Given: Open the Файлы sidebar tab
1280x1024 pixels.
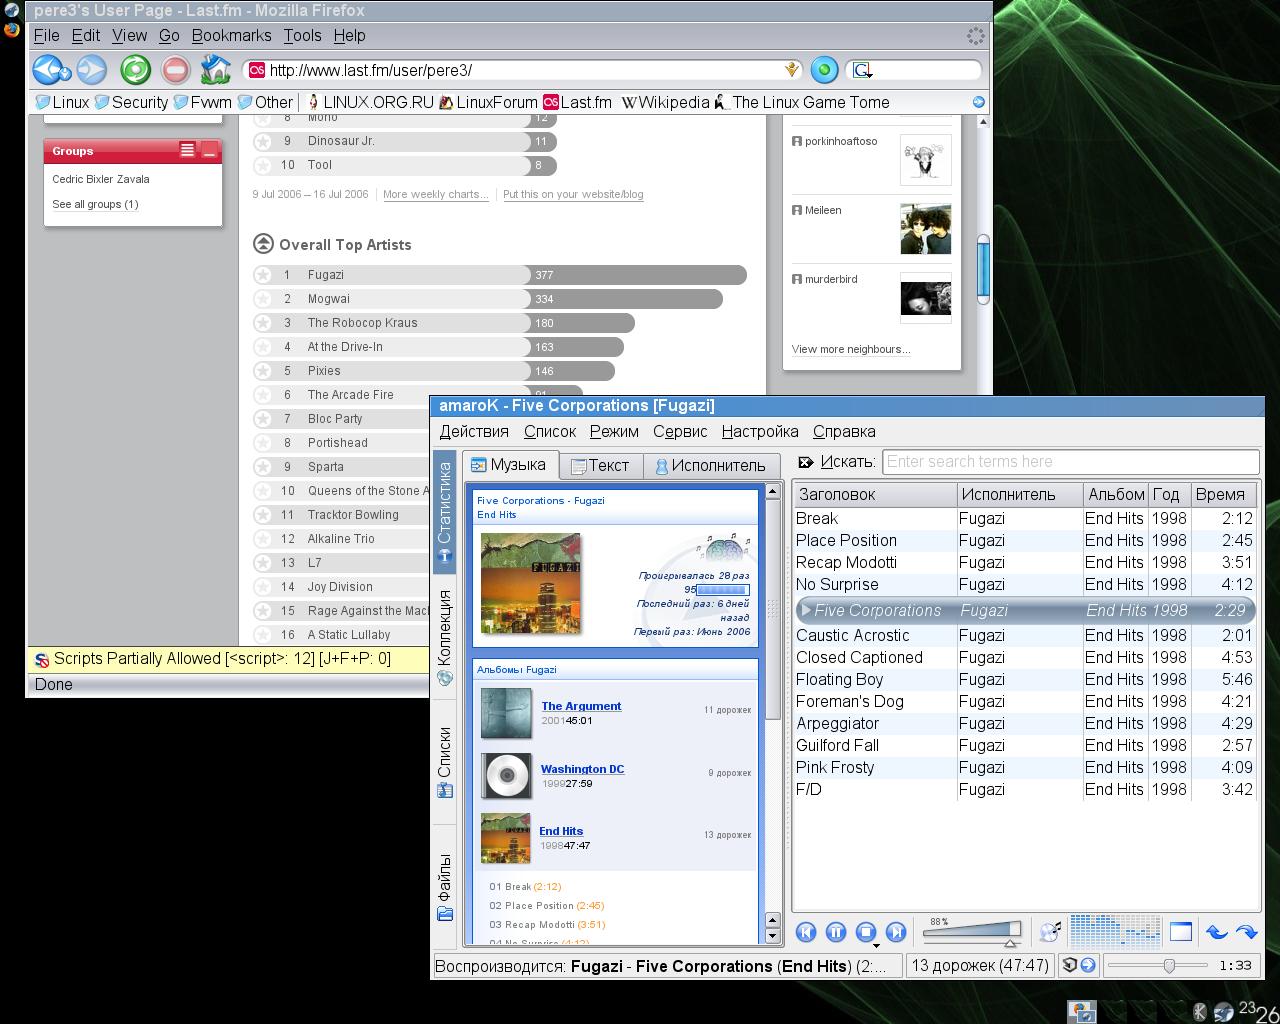Looking at the screenshot, I should pos(445,886).
